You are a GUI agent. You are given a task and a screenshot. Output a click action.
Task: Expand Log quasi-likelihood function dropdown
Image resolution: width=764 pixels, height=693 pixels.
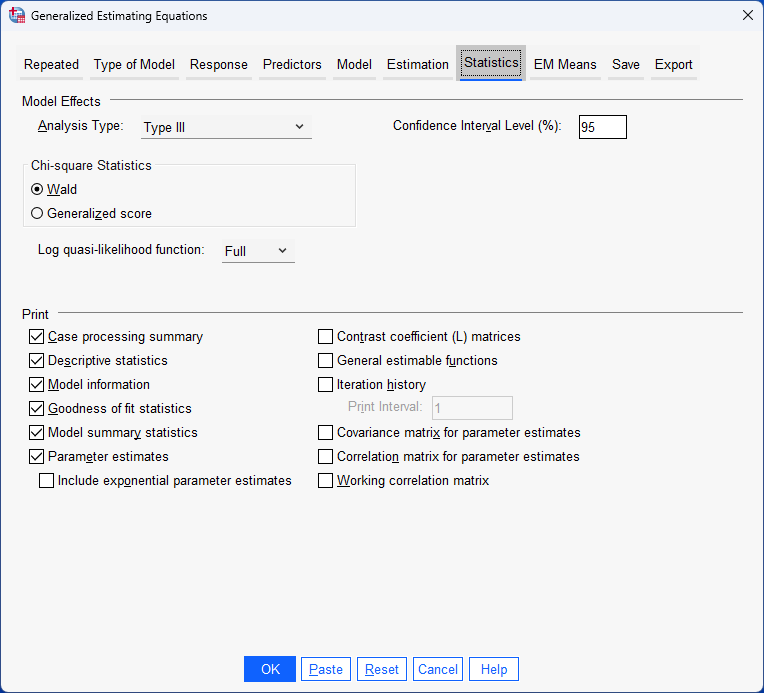[x=257, y=251]
